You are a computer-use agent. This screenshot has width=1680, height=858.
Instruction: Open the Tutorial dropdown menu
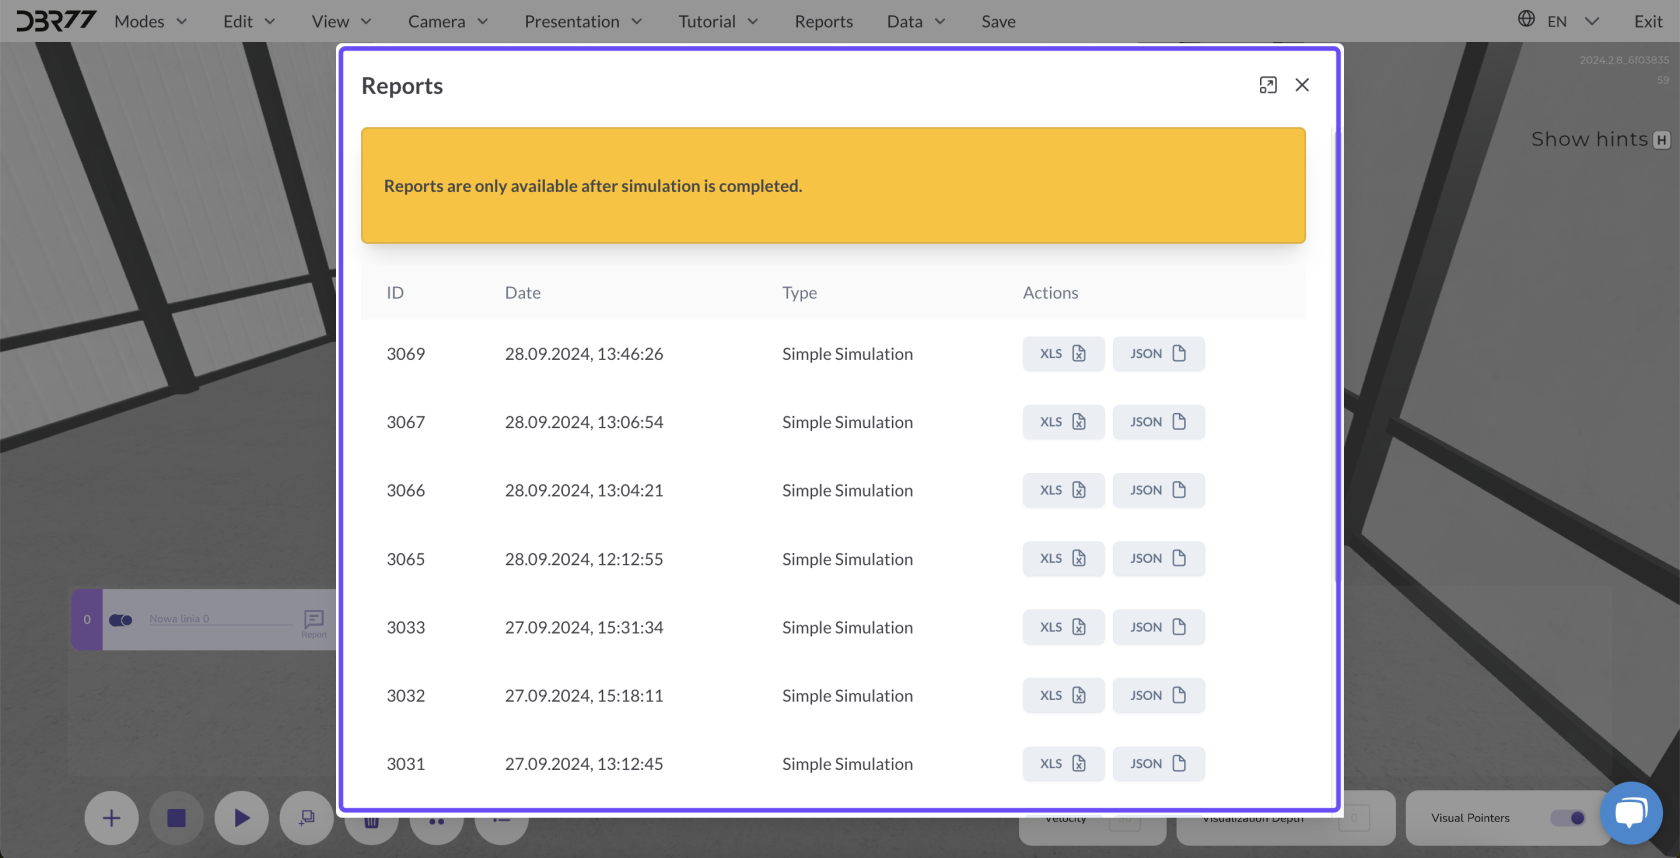pos(718,21)
